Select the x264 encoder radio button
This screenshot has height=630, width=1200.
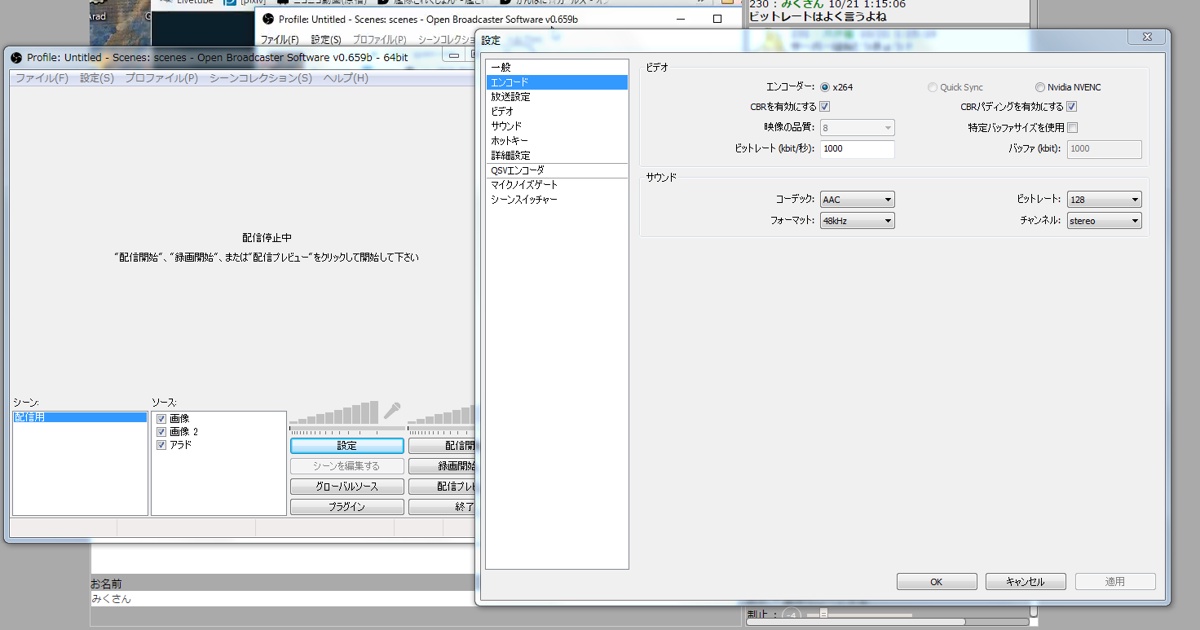825,87
